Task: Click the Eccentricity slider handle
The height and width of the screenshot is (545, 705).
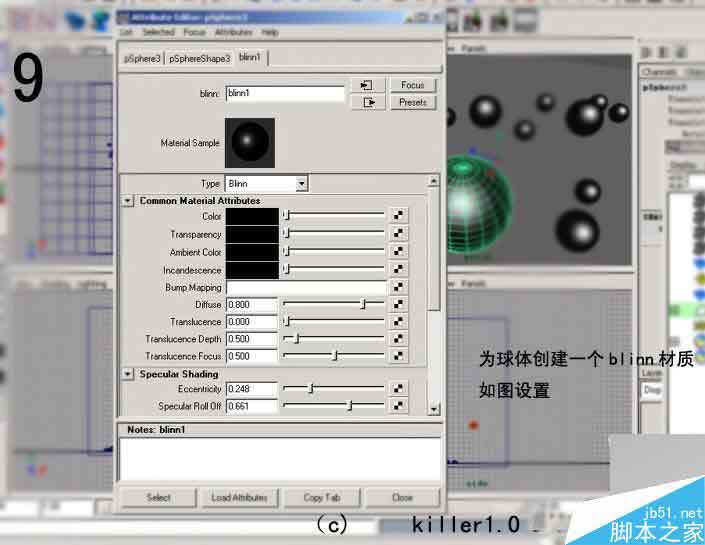Action: (x=311, y=388)
